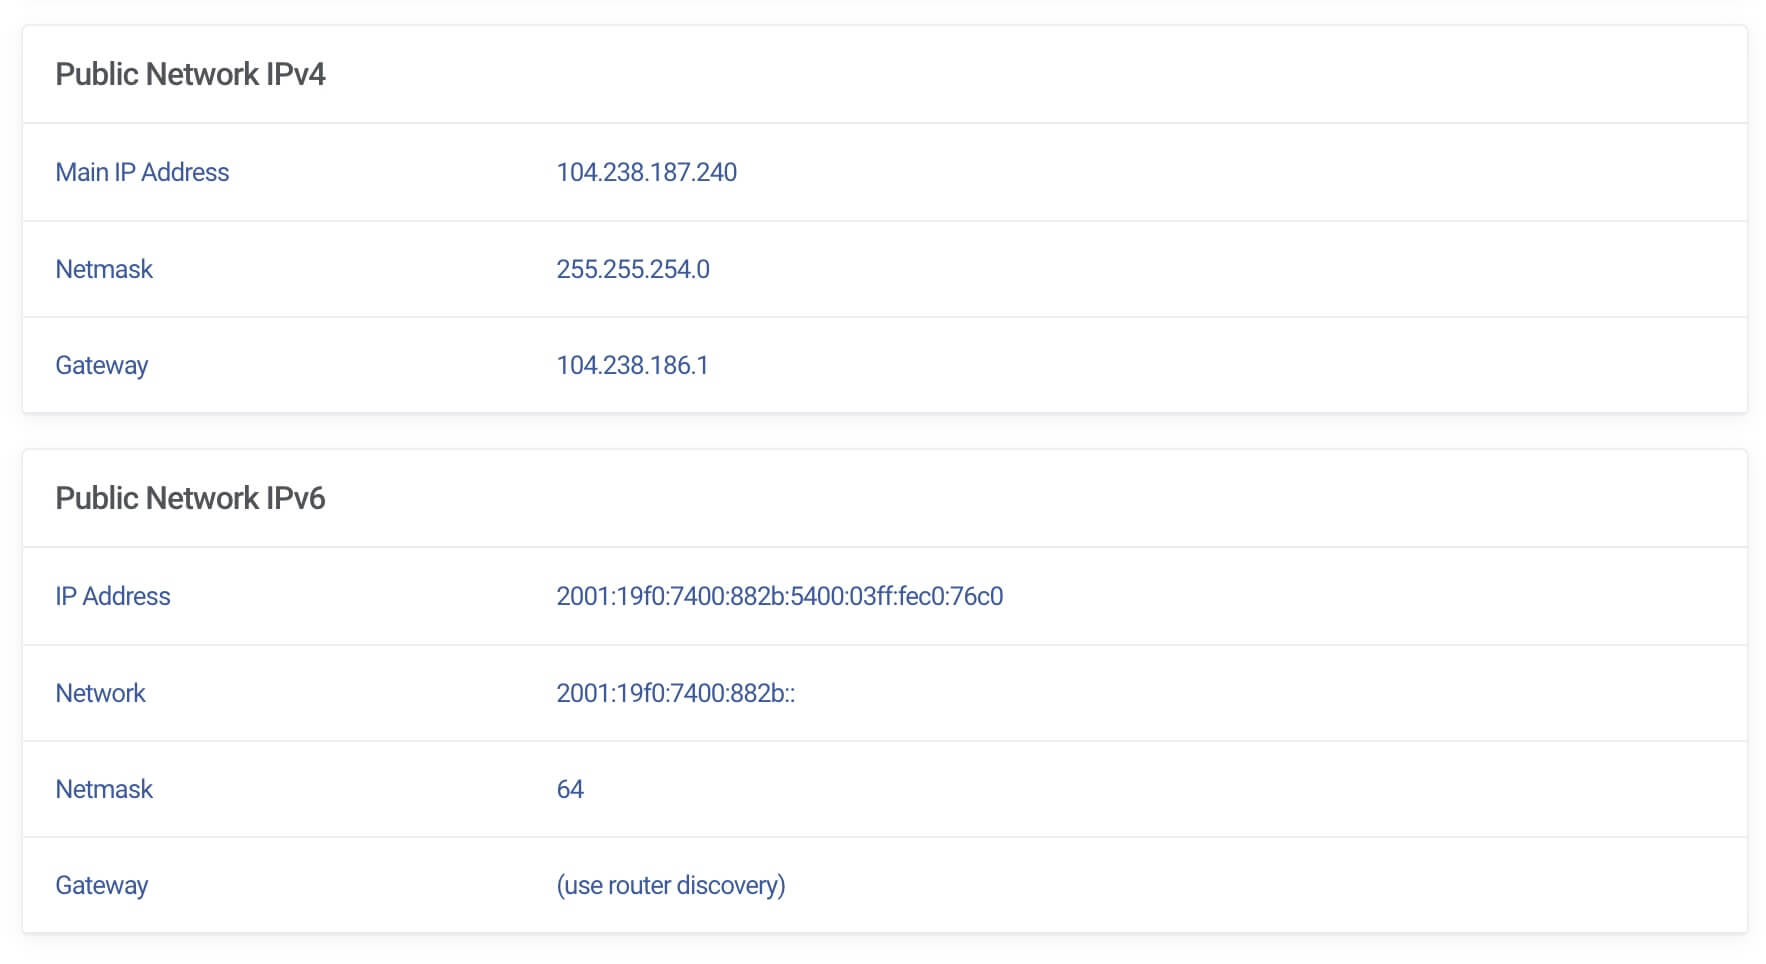Click the IP Address label under IPv6
This screenshot has height=964, width=1766.
tap(113, 597)
